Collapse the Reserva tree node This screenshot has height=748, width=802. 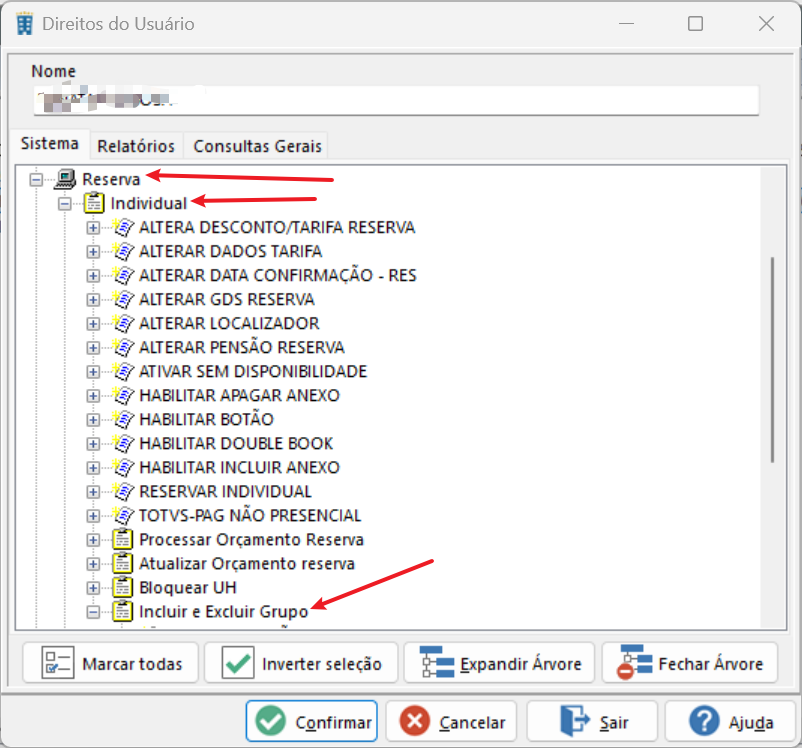point(36,180)
